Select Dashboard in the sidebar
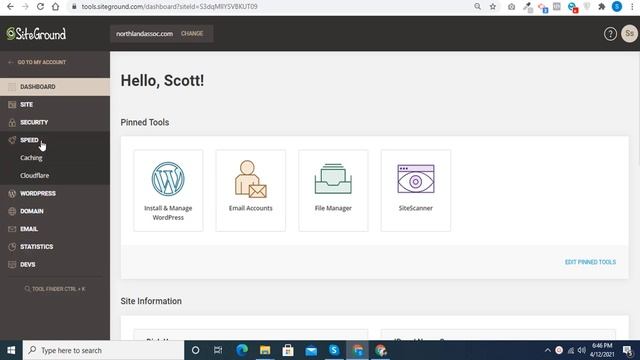This screenshot has width=640, height=360. point(55,87)
